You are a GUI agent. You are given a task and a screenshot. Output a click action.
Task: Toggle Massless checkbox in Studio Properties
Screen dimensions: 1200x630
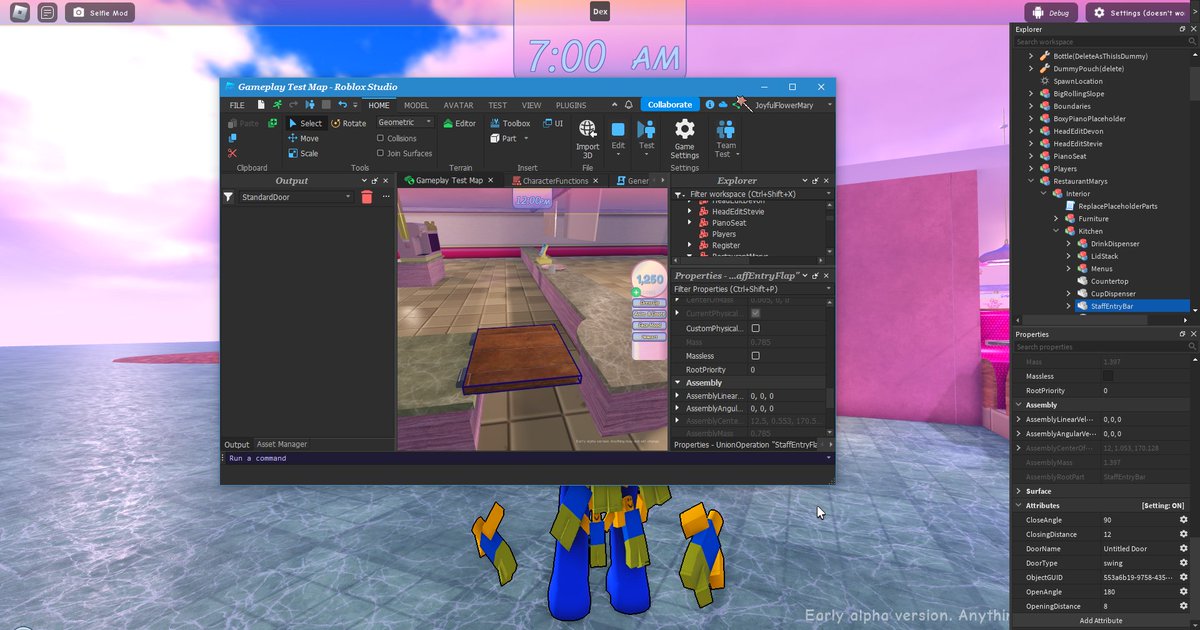(x=755, y=356)
